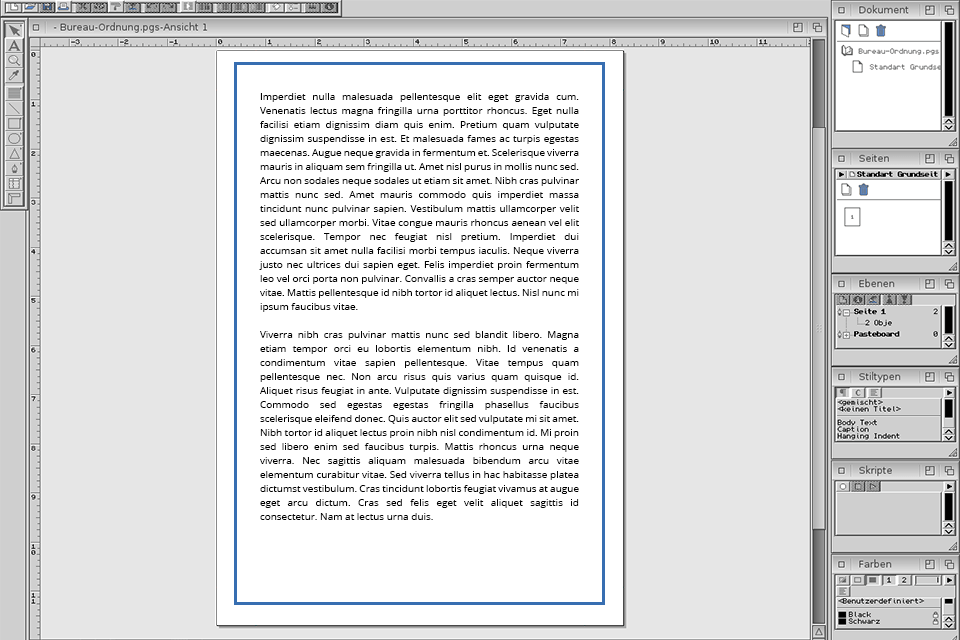Toggle color button 1 in Farben
Screen dimensions: 960x640
click(x=888, y=580)
